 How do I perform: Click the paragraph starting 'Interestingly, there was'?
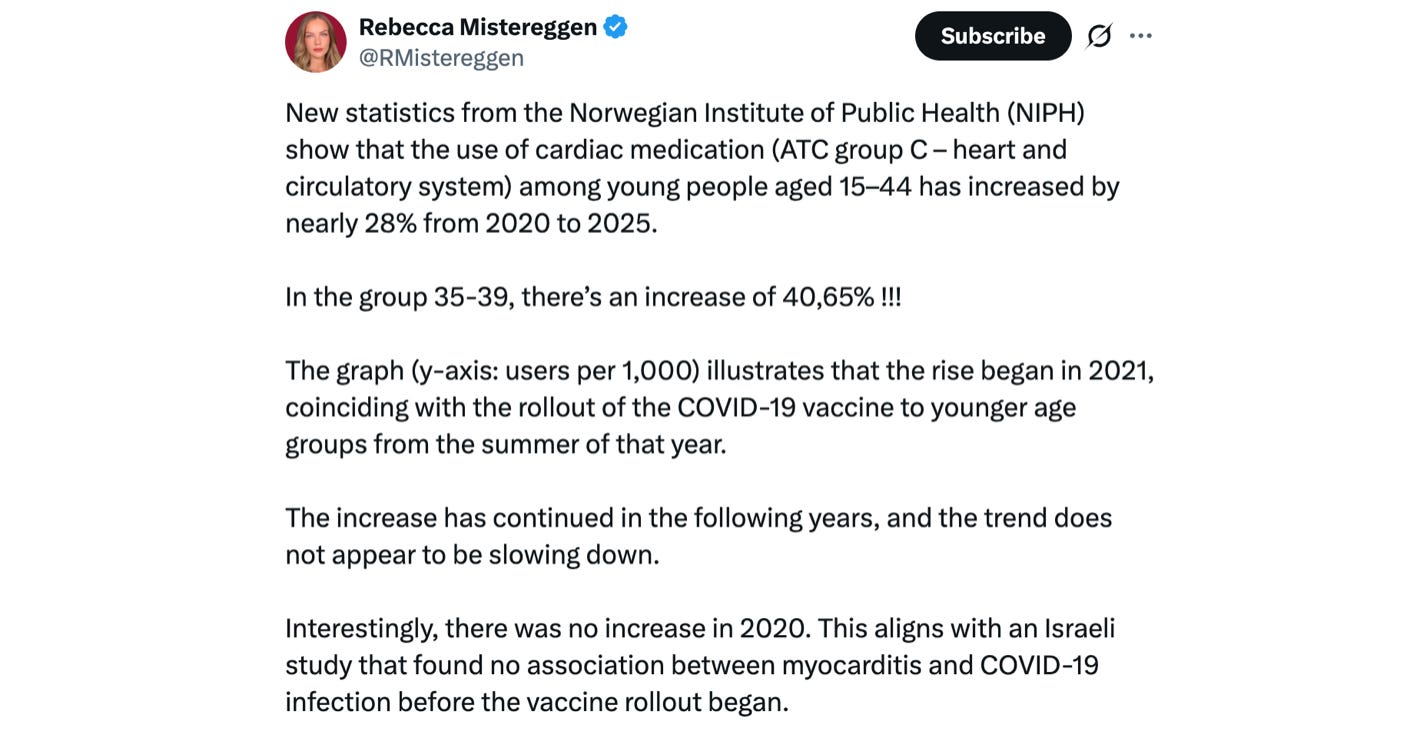[700, 665]
